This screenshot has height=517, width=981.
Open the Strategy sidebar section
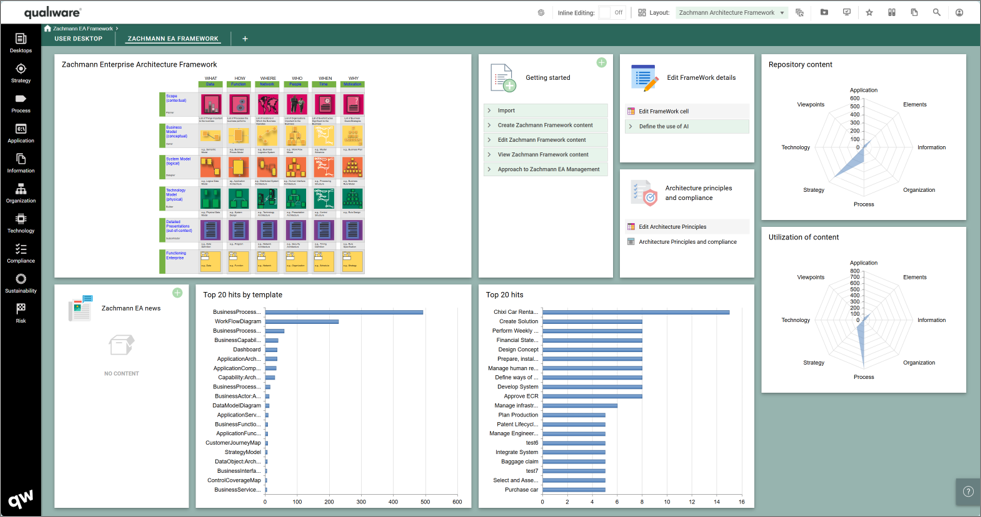[x=21, y=73]
